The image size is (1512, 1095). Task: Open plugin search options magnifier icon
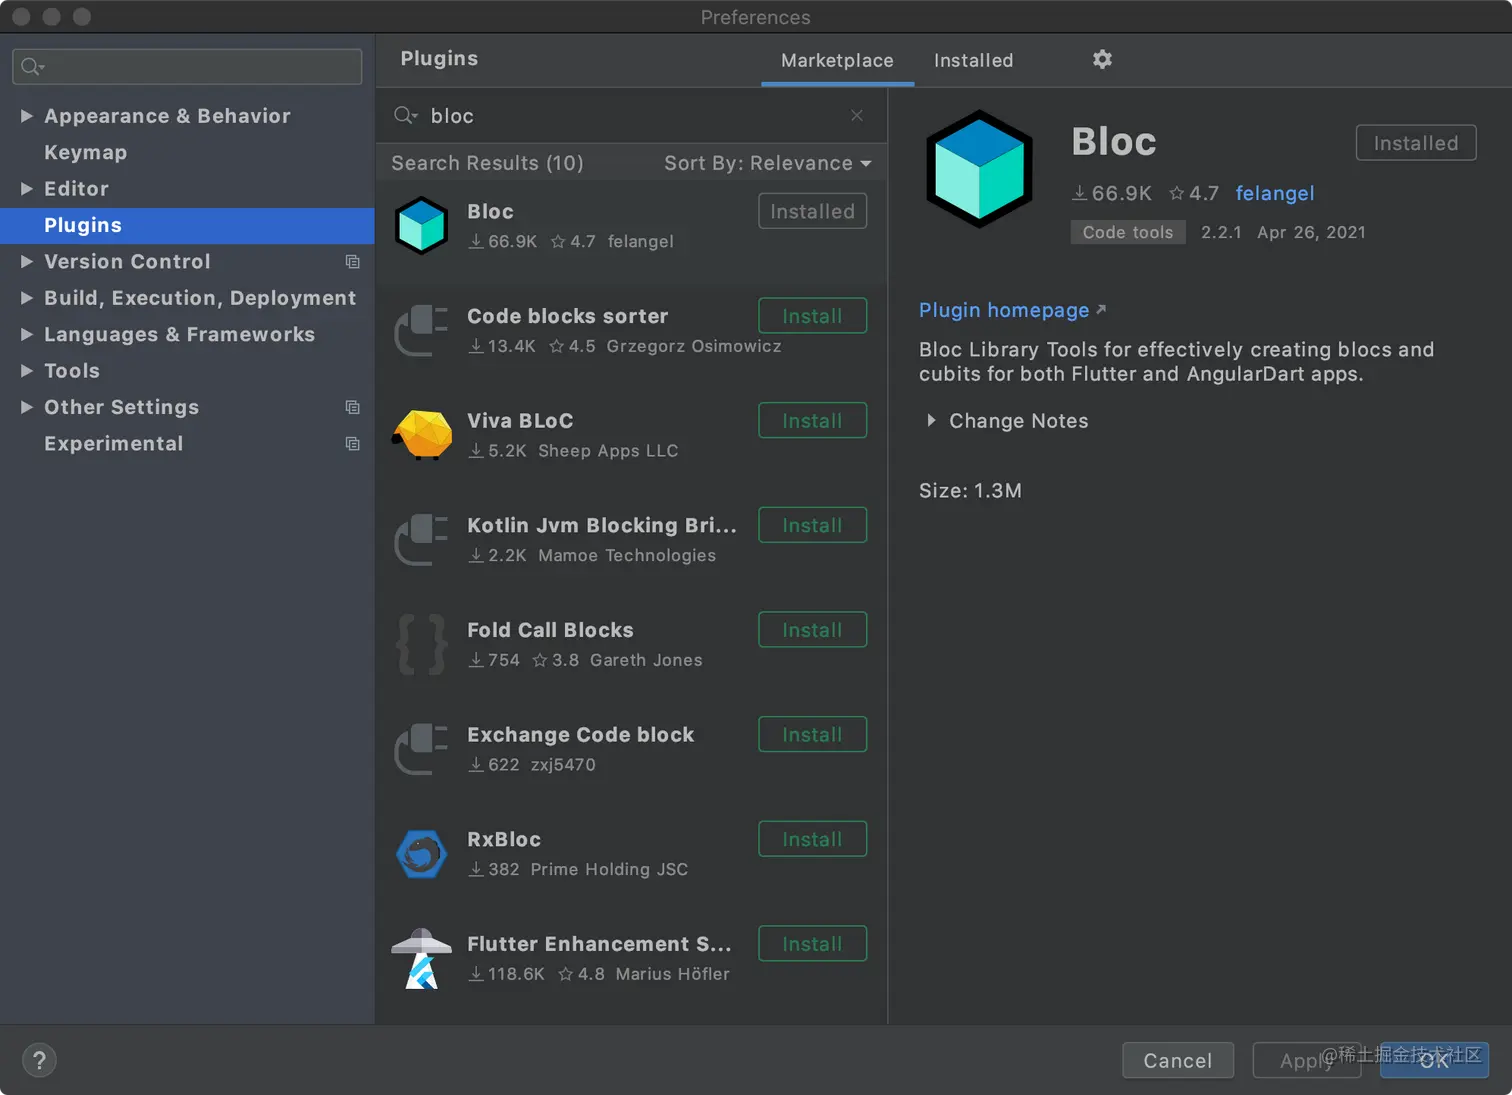406,115
